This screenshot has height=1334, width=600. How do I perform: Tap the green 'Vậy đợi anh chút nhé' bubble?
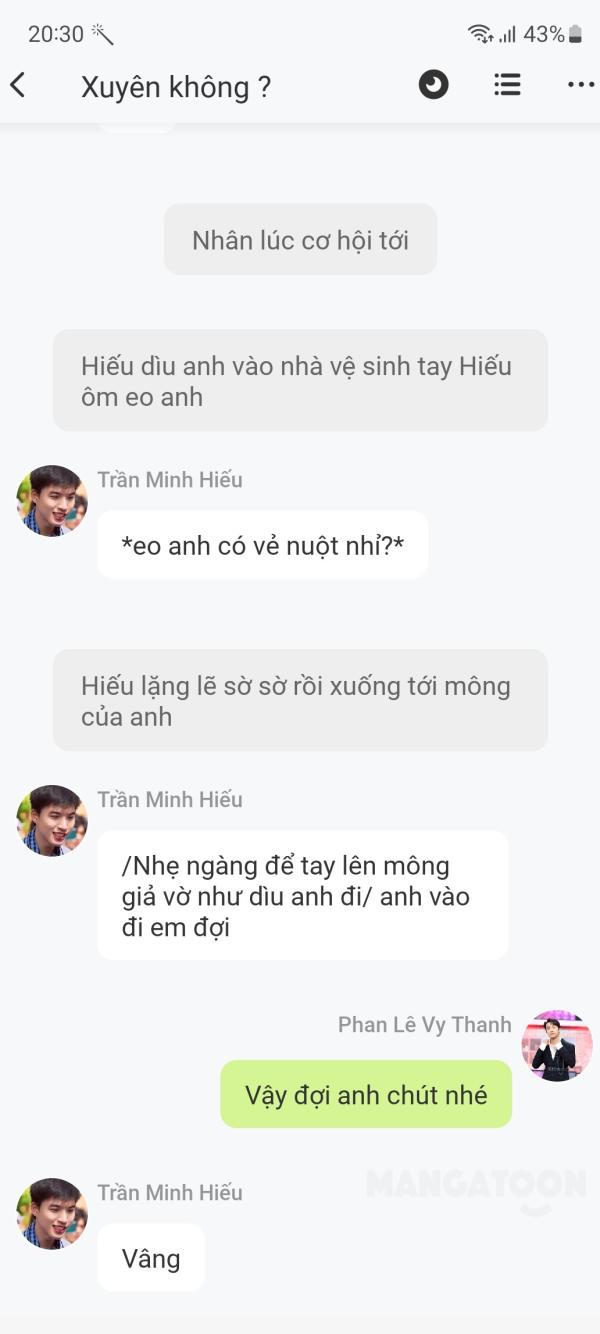[366, 1094]
